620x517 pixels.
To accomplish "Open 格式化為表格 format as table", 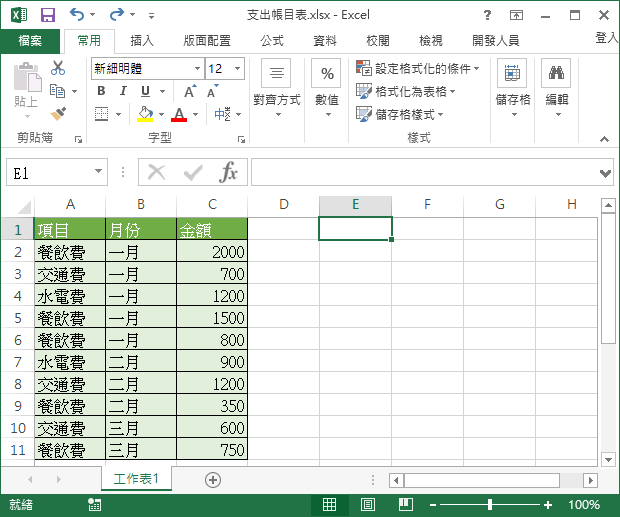I will tap(406, 91).
